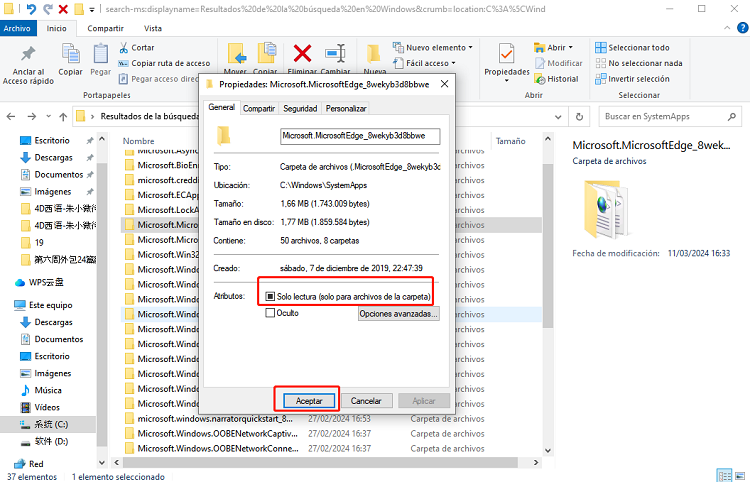750x482 pixels.
Task: Switch to the Compartir ribbon tab
Action: [x=105, y=28]
